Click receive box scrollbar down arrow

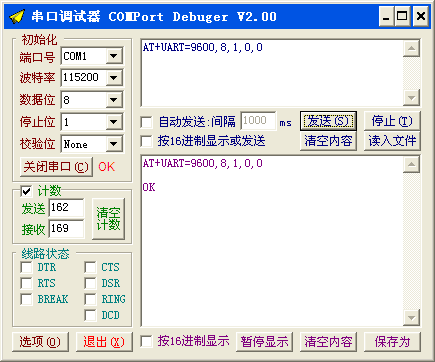click(411, 318)
